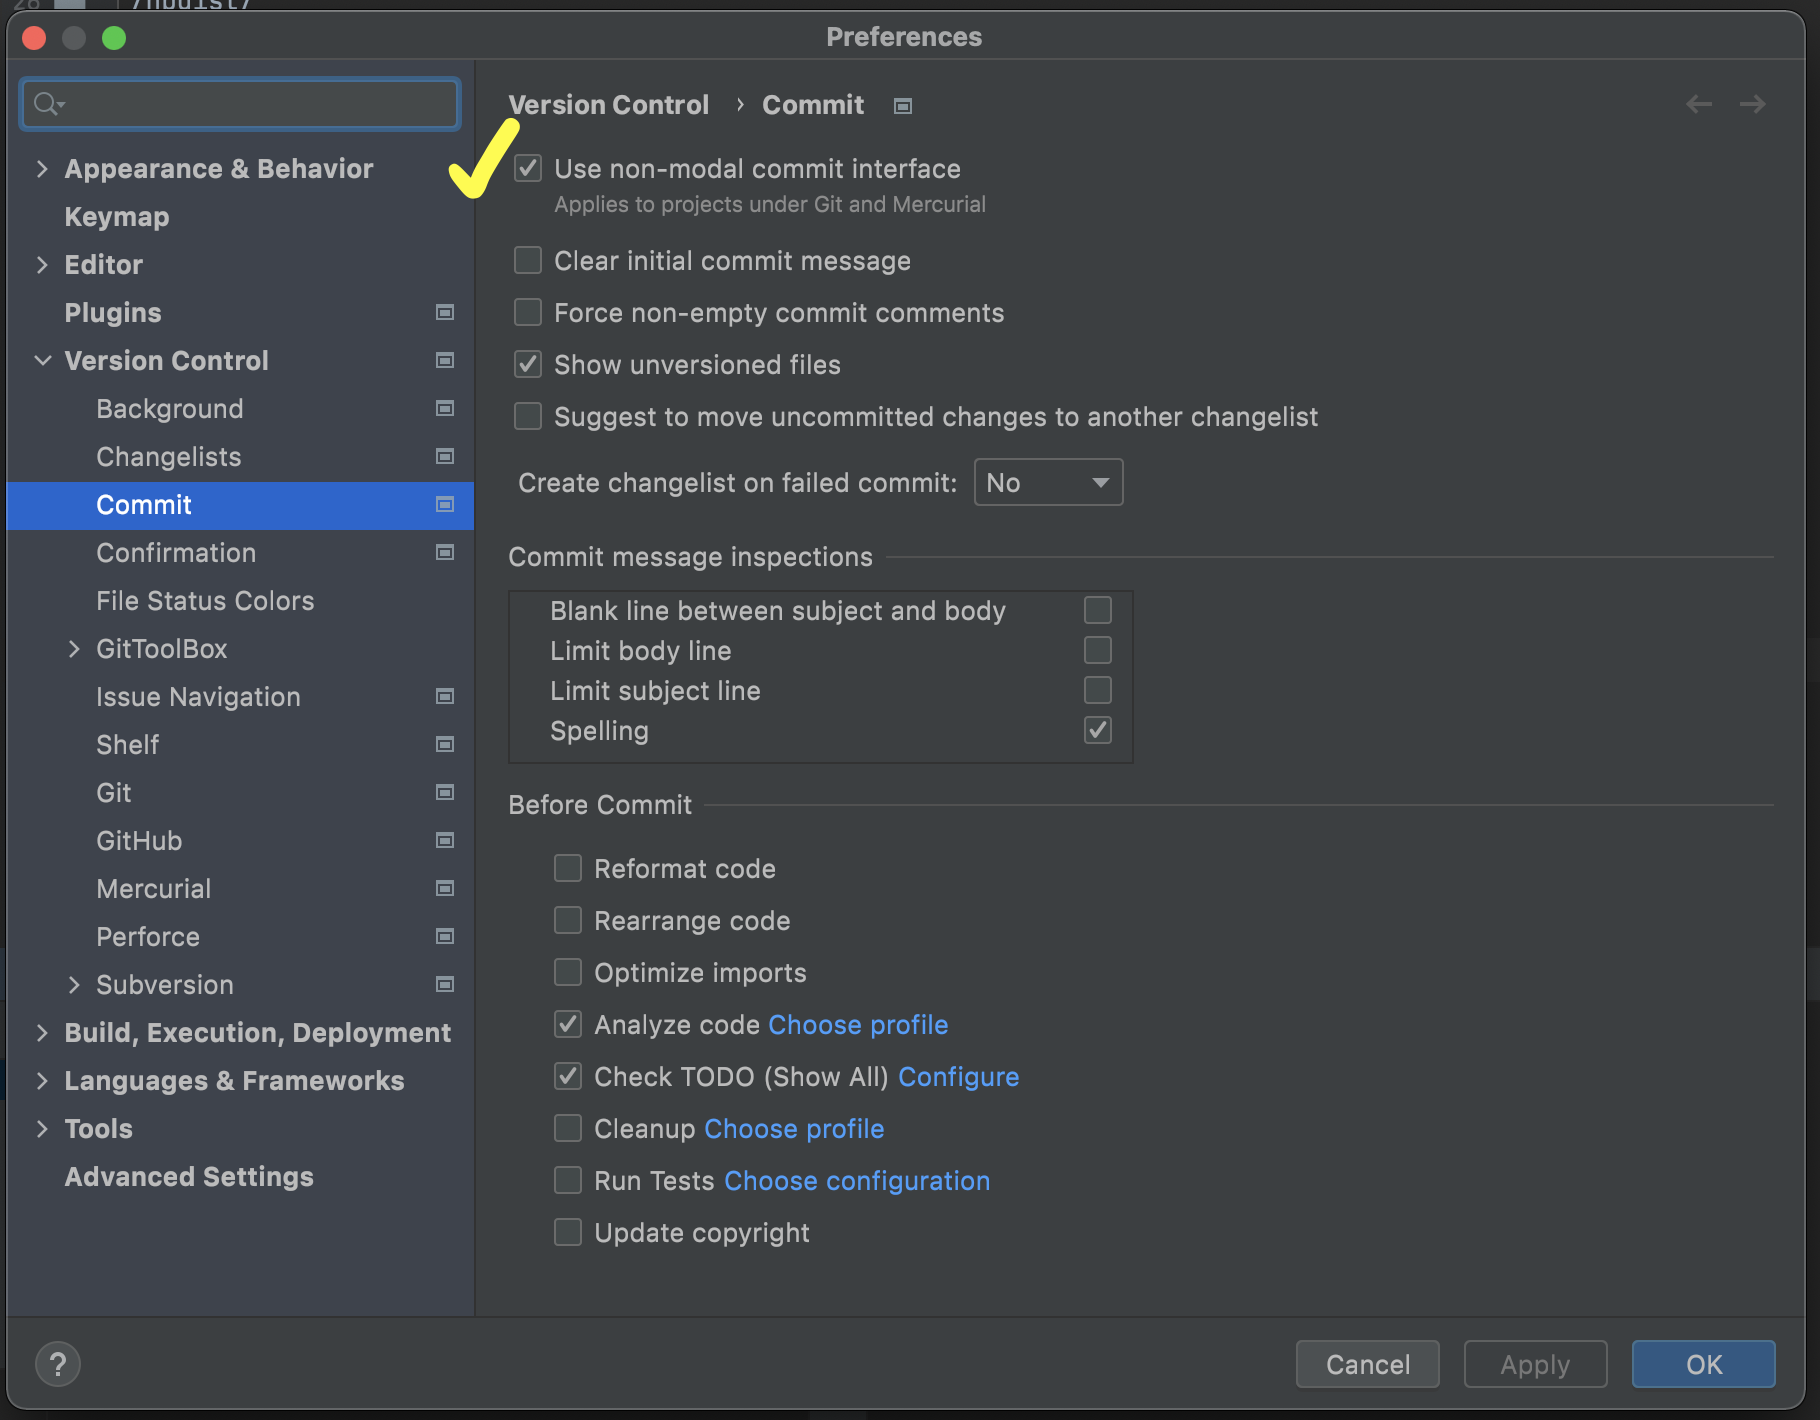Screen dimensions: 1820x1420
Task: Click the search magnifier icon
Action: point(44,103)
